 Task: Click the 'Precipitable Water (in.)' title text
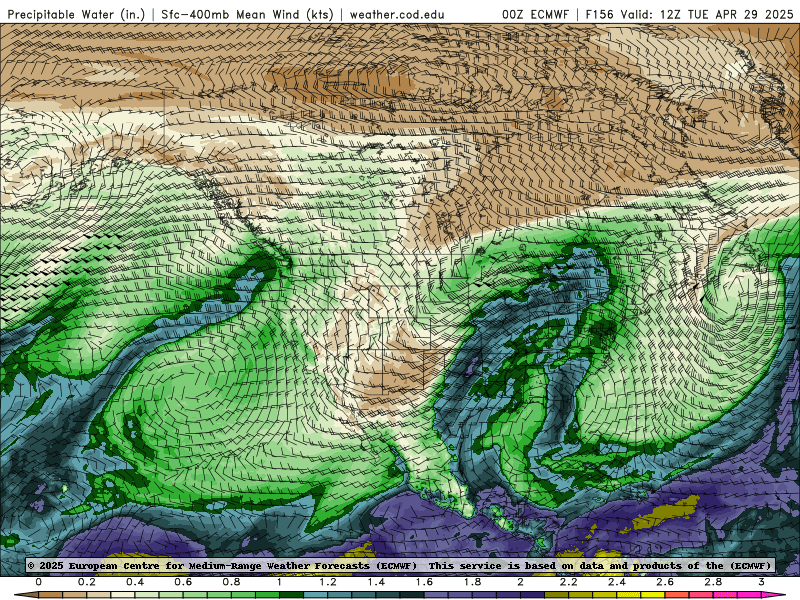[x=76, y=15]
